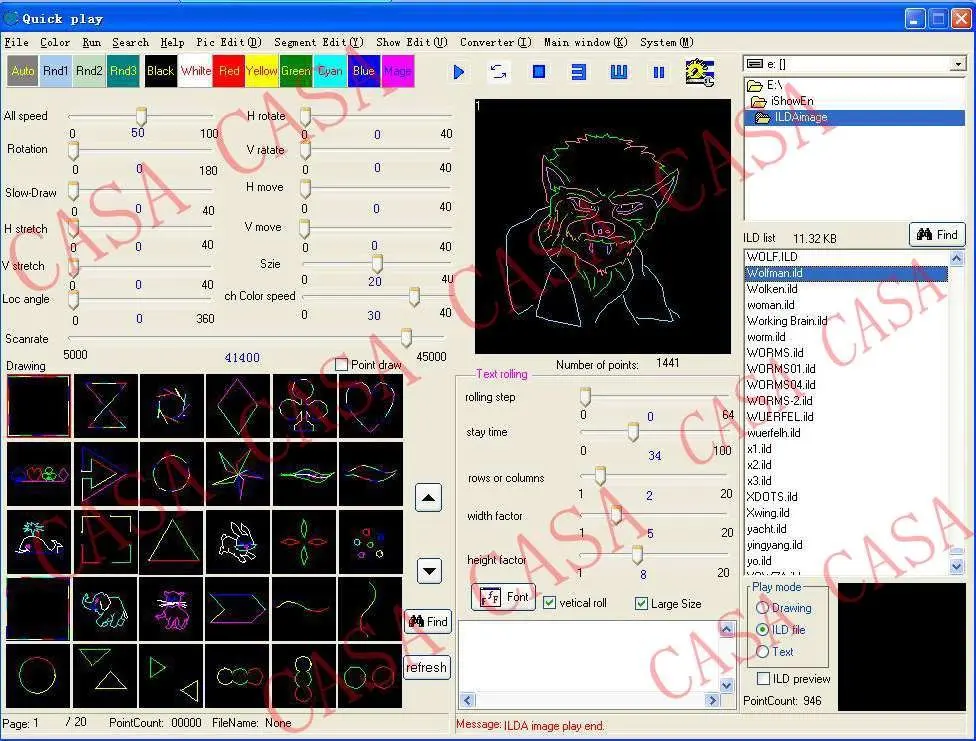
Task: Click the Scanrate slider handle
Action: point(406,337)
